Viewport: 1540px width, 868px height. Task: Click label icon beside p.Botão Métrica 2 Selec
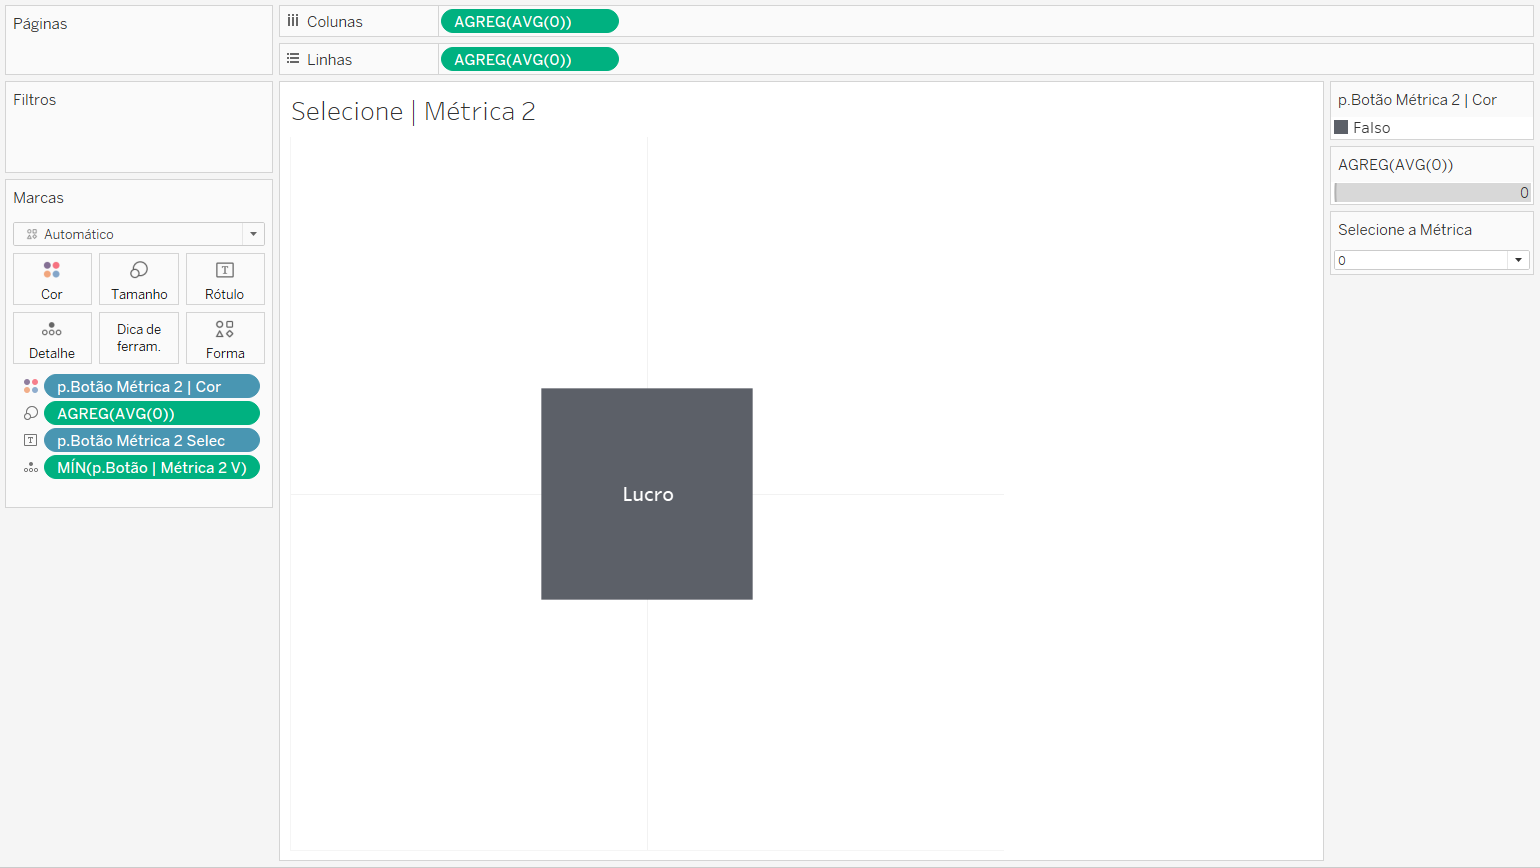point(31,440)
